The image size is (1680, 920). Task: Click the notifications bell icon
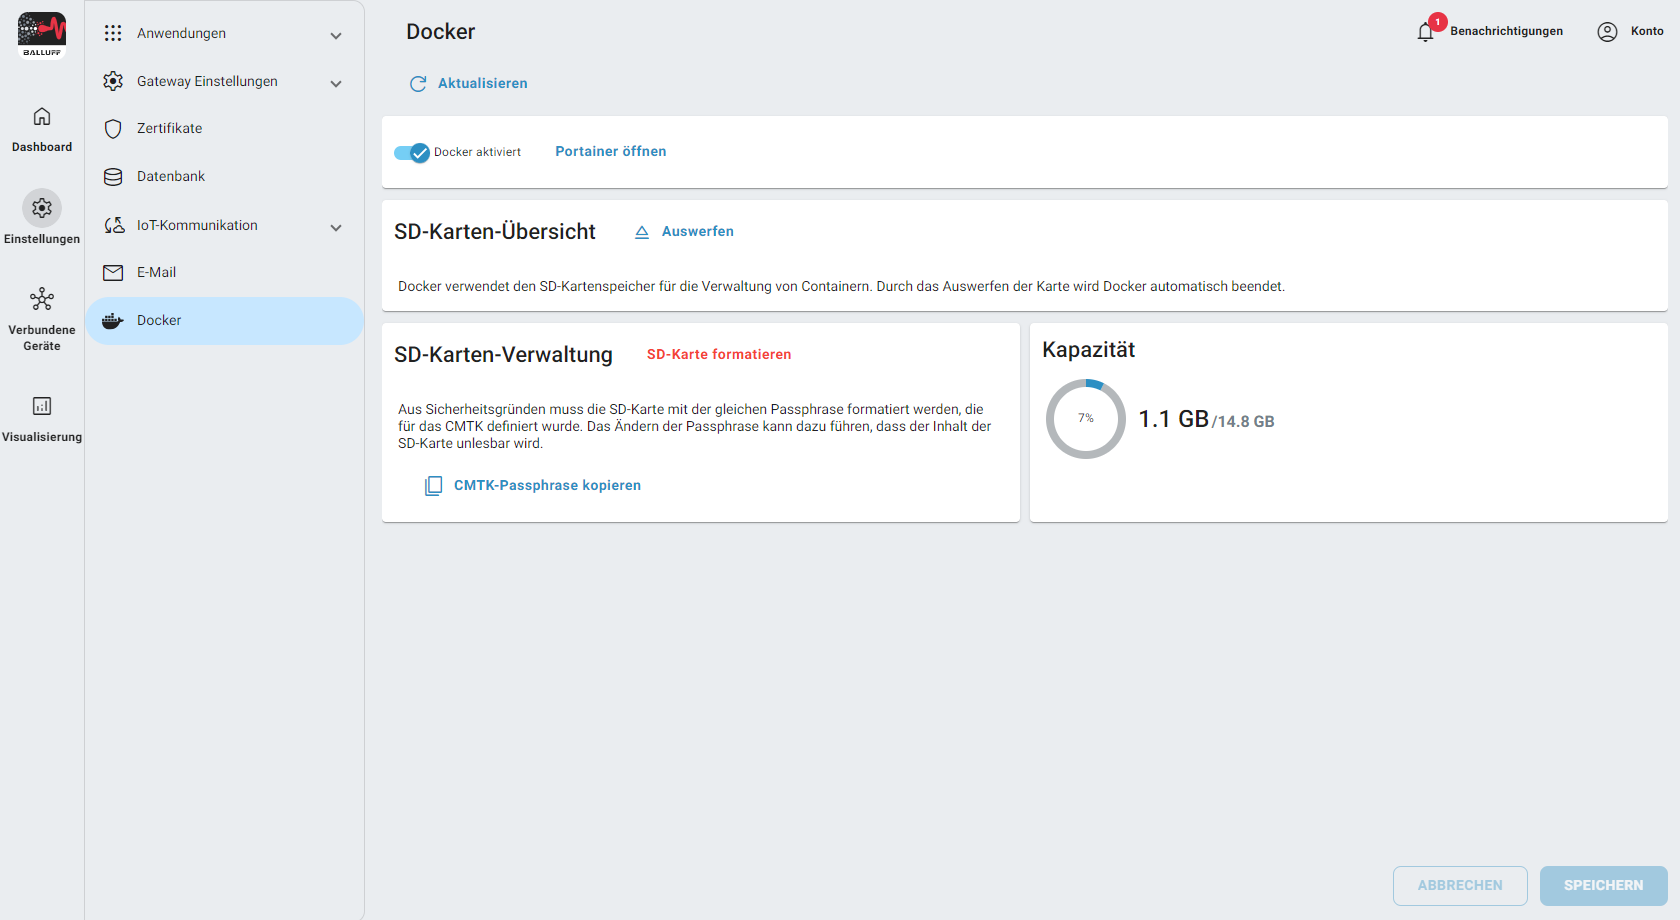click(1426, 32)
